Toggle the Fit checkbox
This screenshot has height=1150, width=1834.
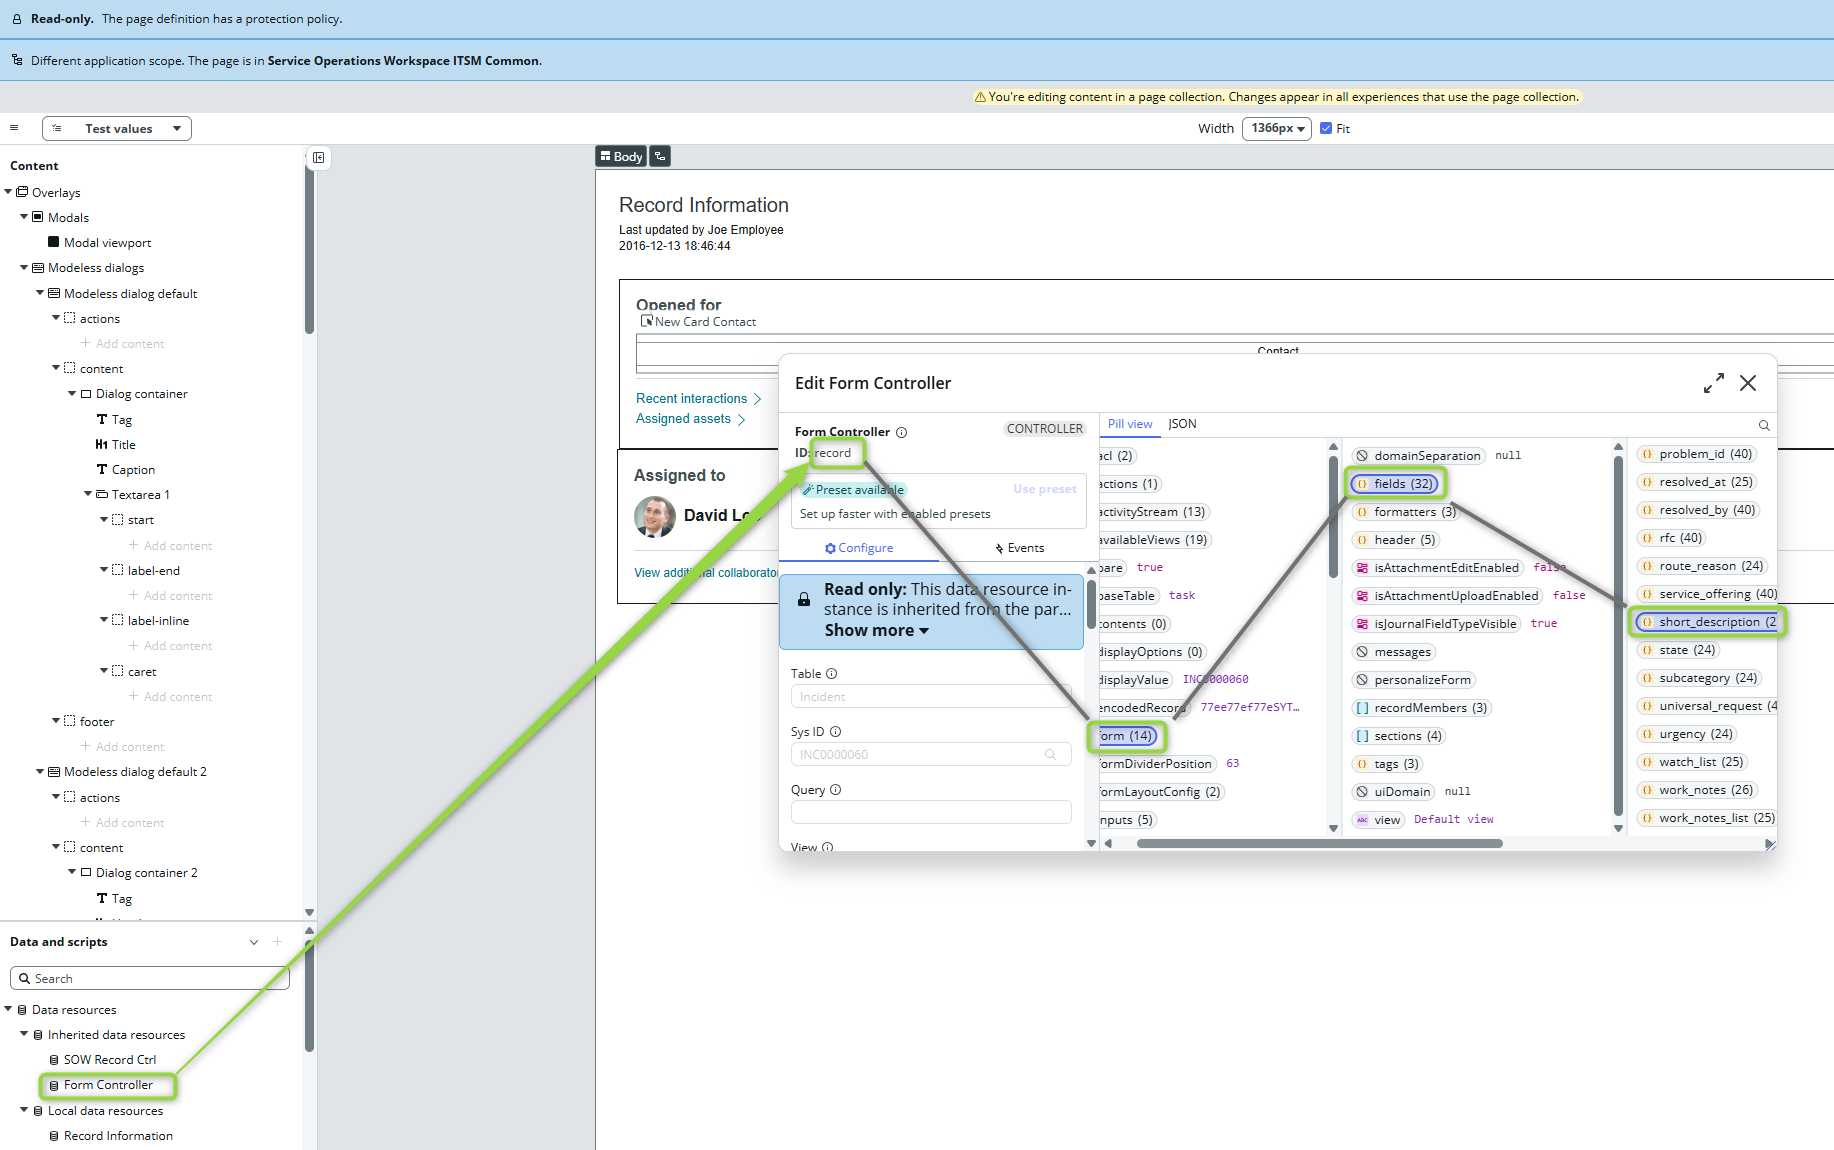[x=1326, y=128]
